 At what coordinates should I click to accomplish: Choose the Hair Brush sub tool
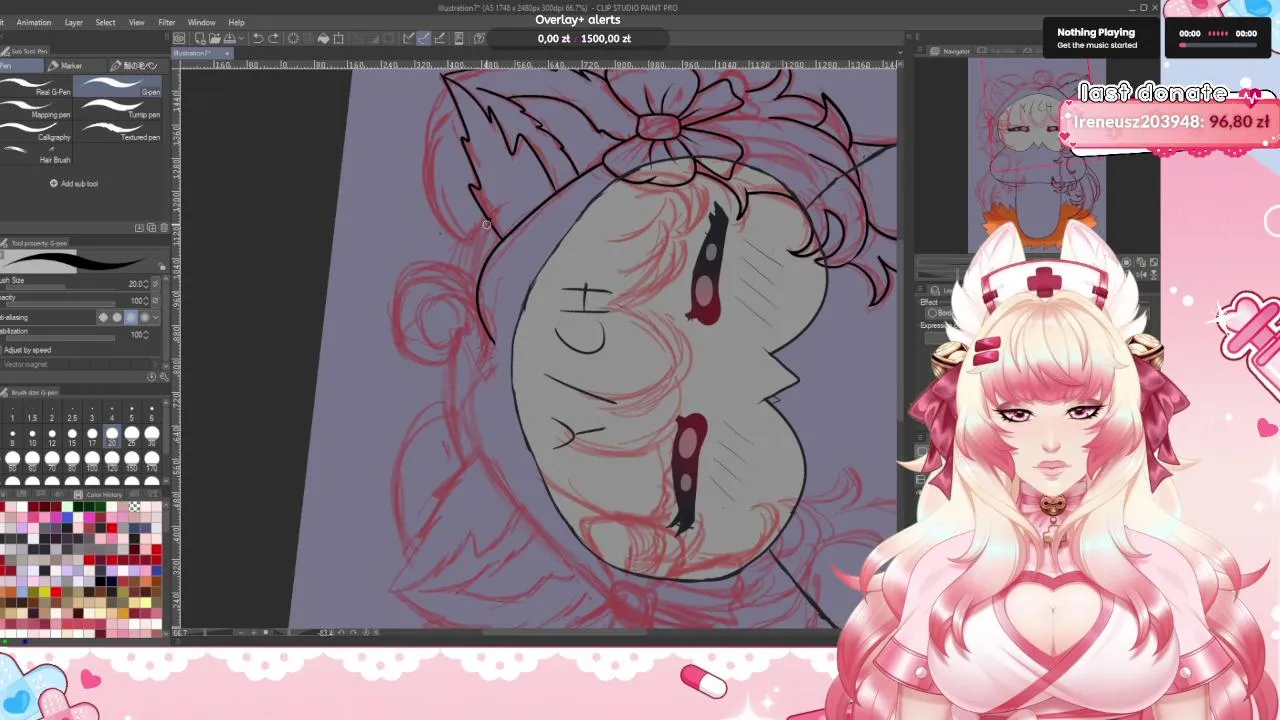tap(38, 154)
